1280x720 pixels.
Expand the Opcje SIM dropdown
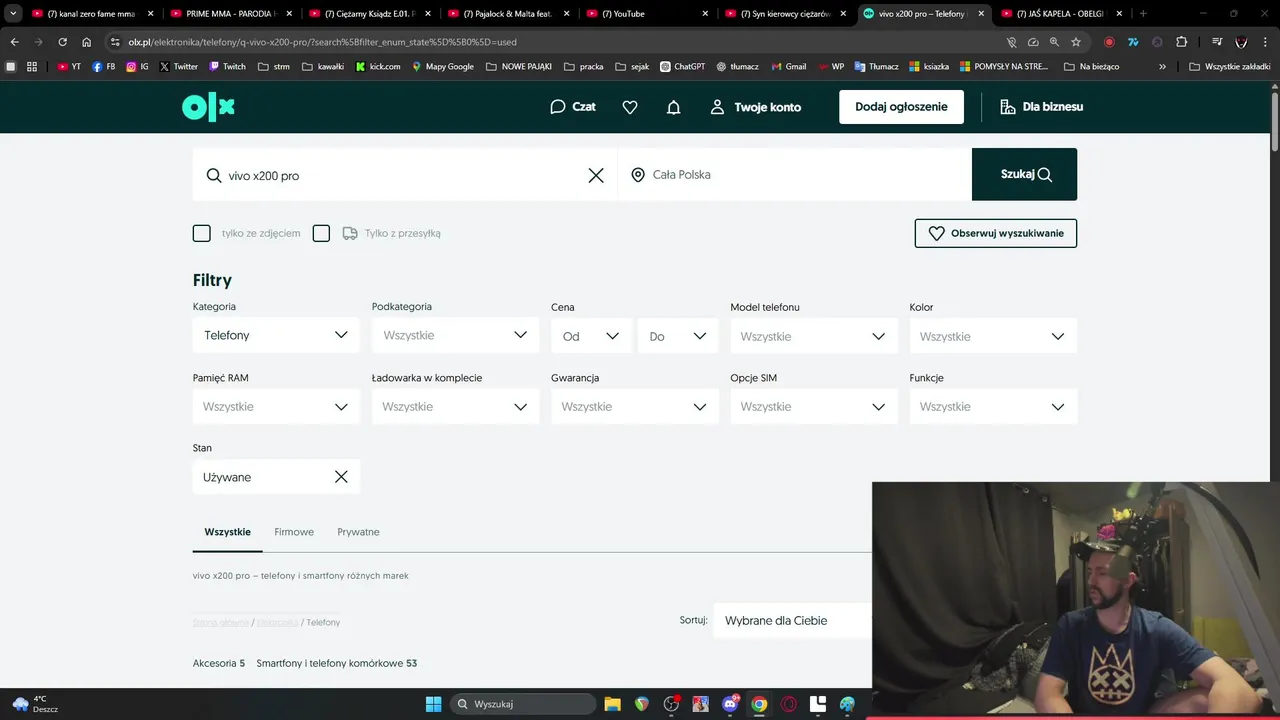coord(814,407)
